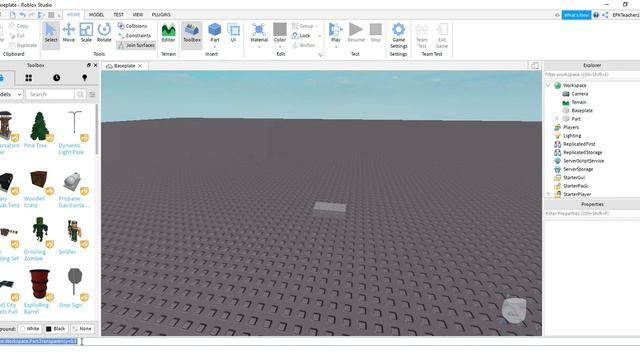The width and height of the screenshot is (640, 360).
Task: Select the Propane Gas Container model
Action: click(73, 189)
